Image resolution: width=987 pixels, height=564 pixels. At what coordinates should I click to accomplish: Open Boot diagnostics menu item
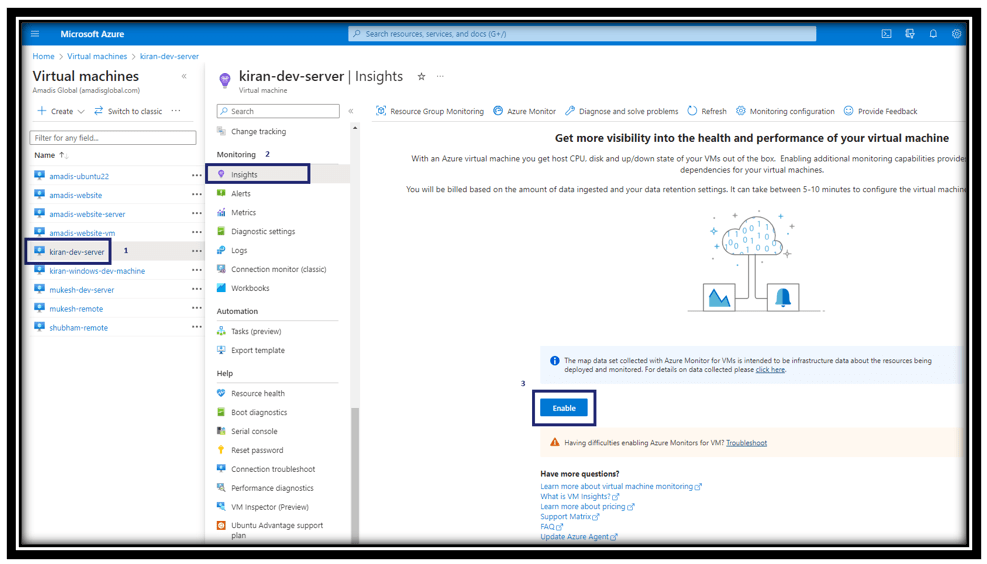point(259,412)
